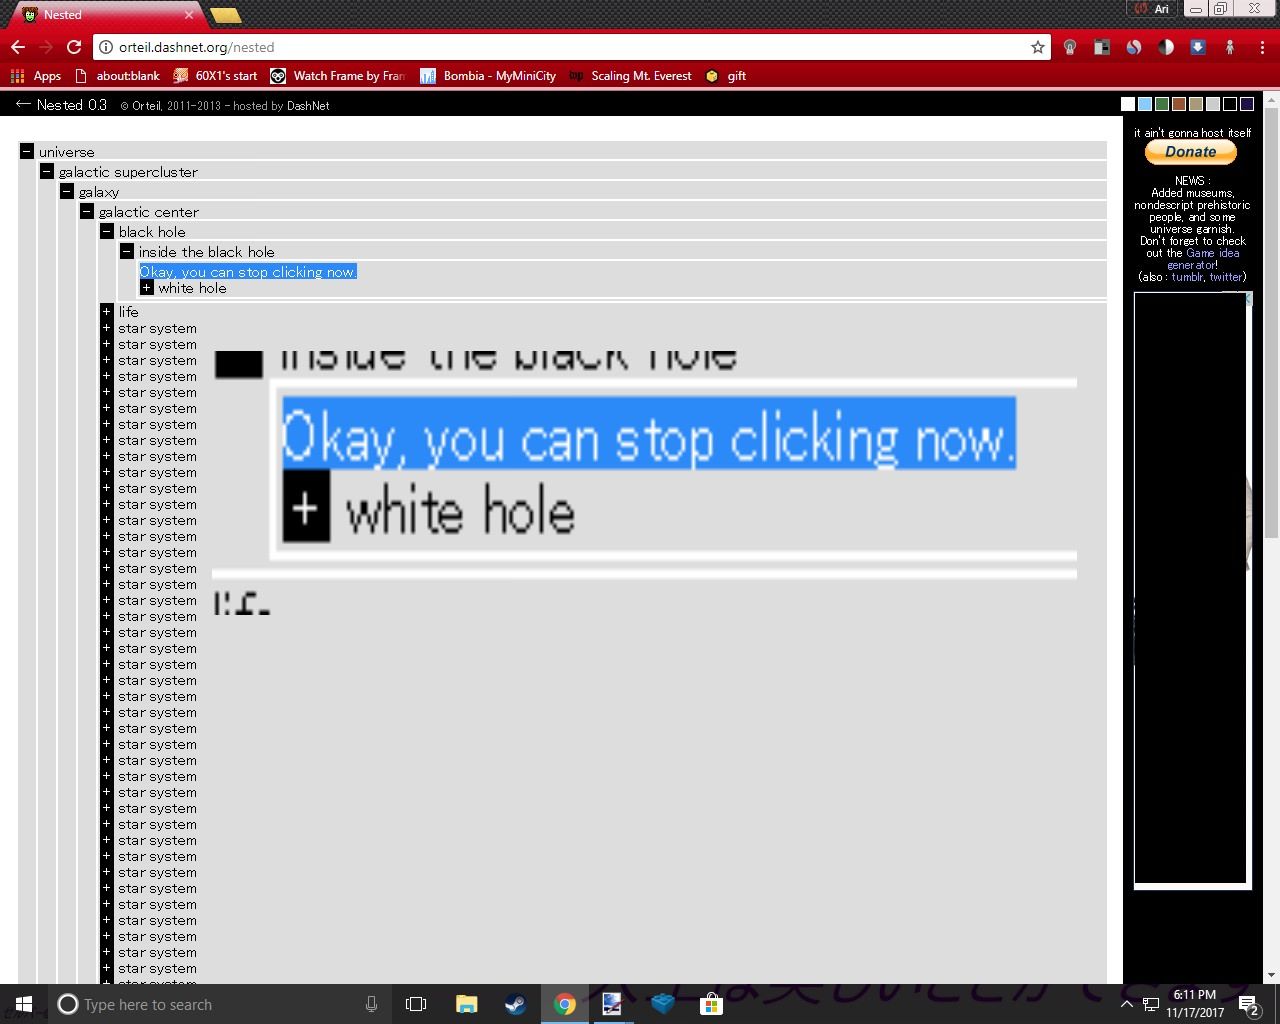
Task: Open the Chrome three-dots menu
Action: (1261, 47)
